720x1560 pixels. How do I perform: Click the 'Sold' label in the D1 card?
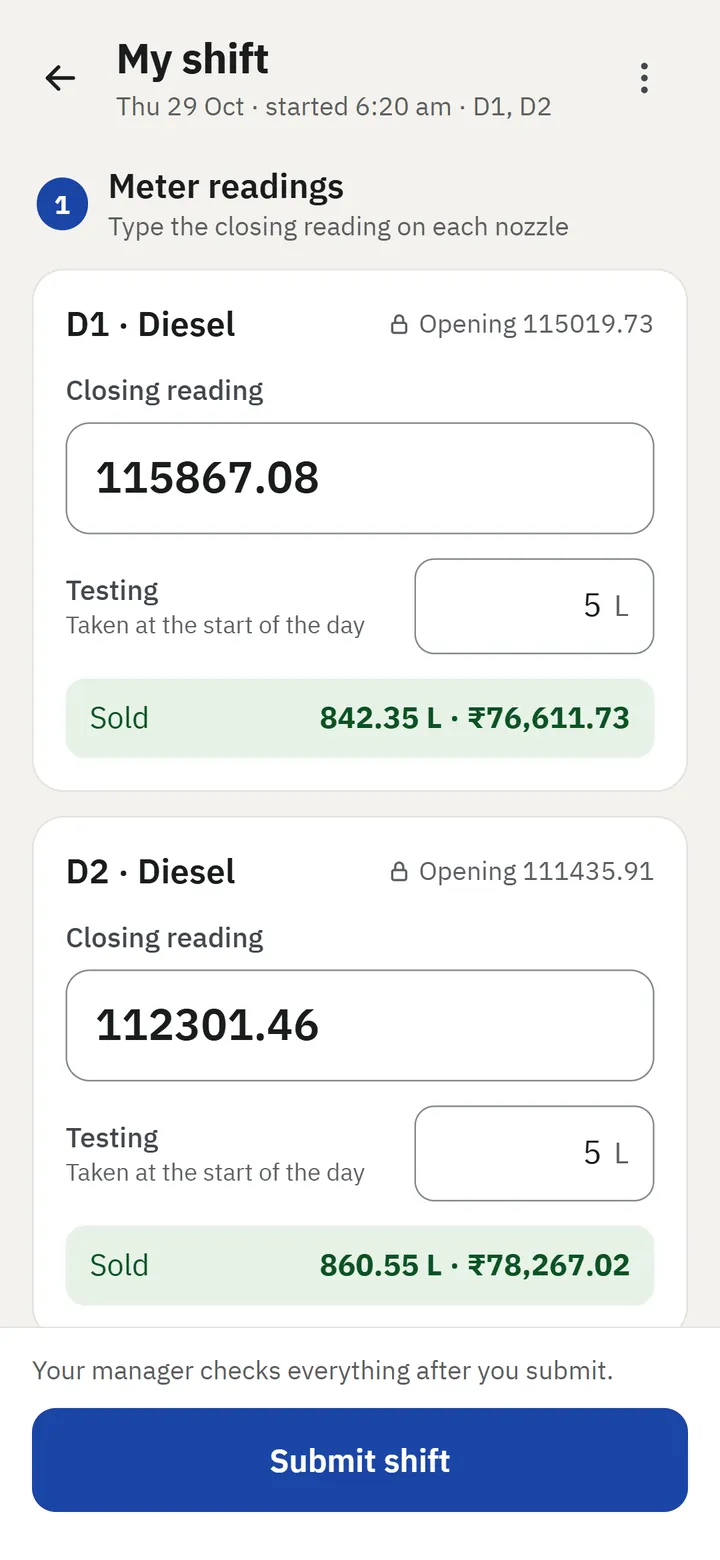(x=119, y=718)
